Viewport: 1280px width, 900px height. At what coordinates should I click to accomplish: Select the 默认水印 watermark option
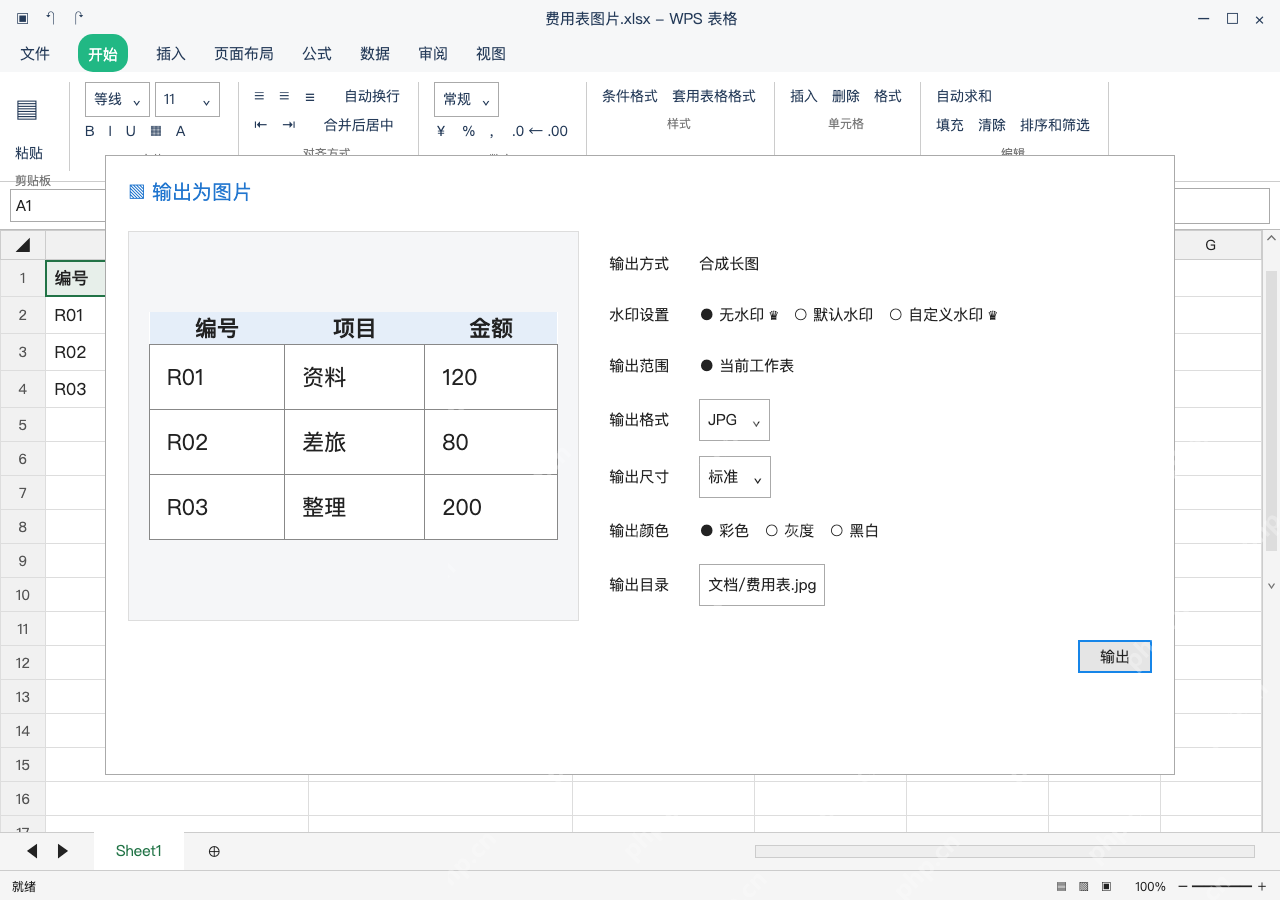[x=834, y=314]
